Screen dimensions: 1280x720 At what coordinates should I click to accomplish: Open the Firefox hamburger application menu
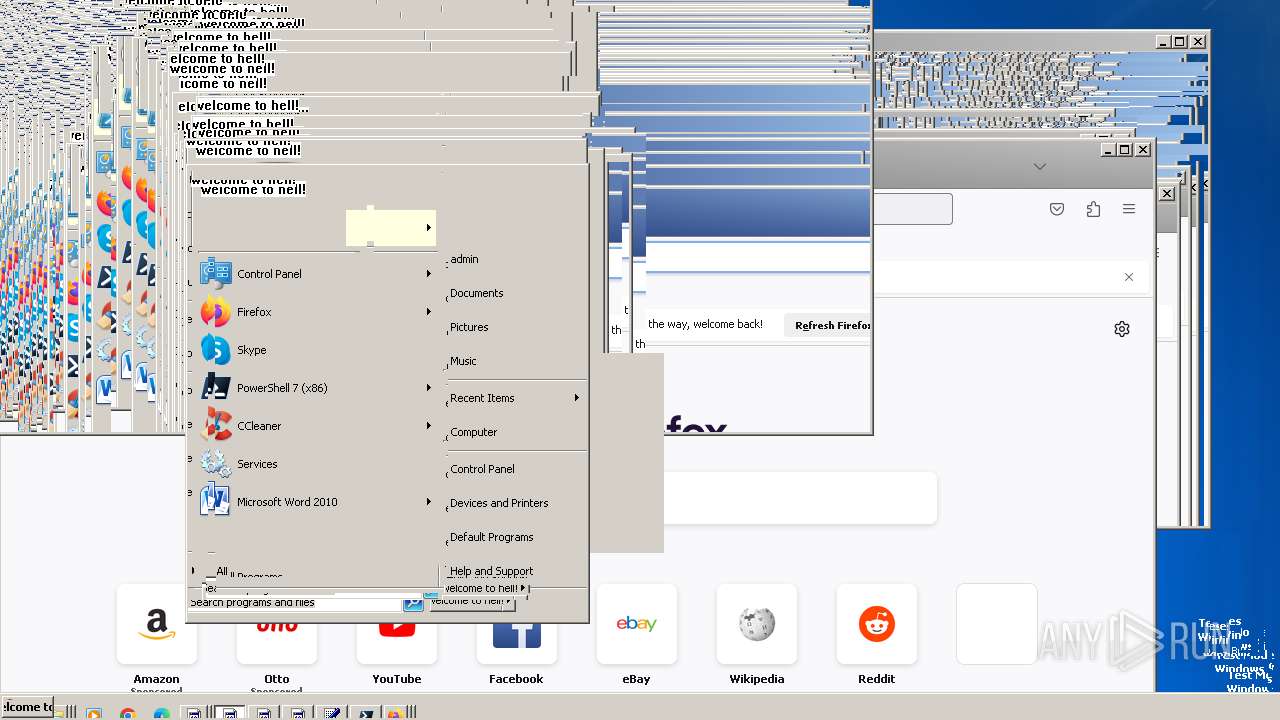[1129, 209]
